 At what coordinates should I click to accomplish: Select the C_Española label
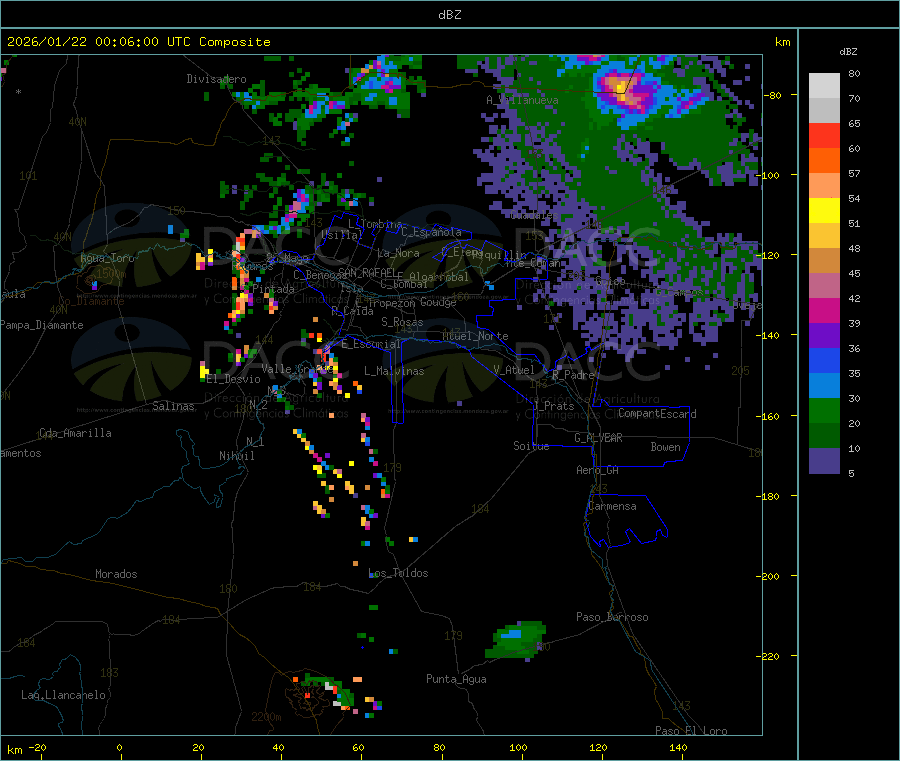[431, 232]
